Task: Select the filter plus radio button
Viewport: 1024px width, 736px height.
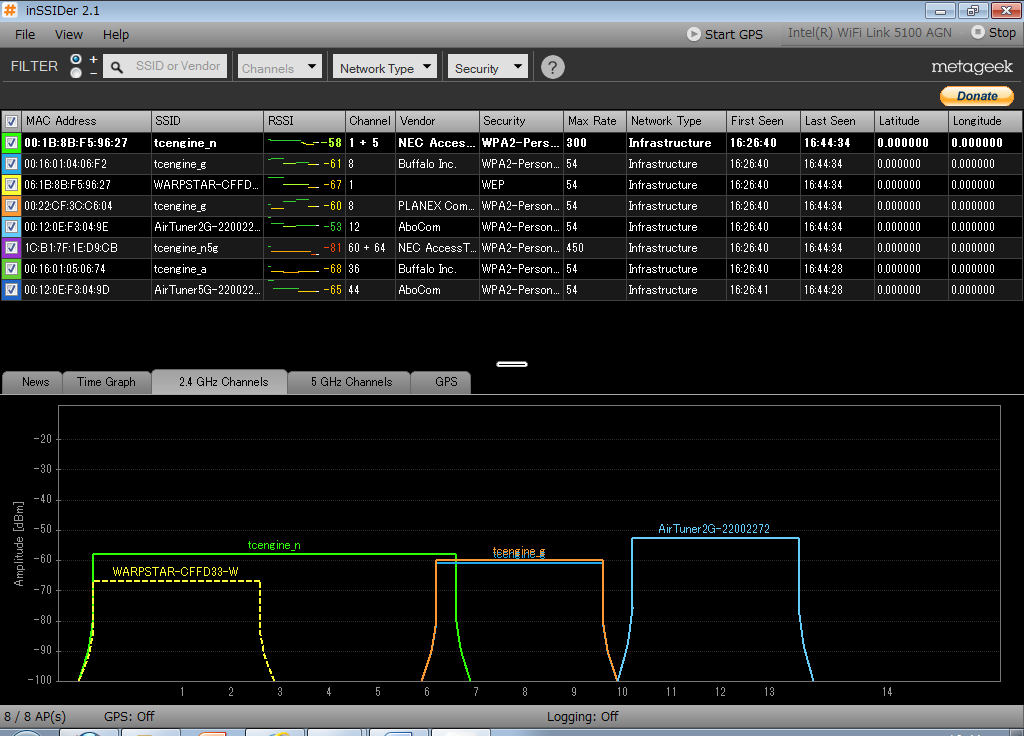Action: [76, 59]
